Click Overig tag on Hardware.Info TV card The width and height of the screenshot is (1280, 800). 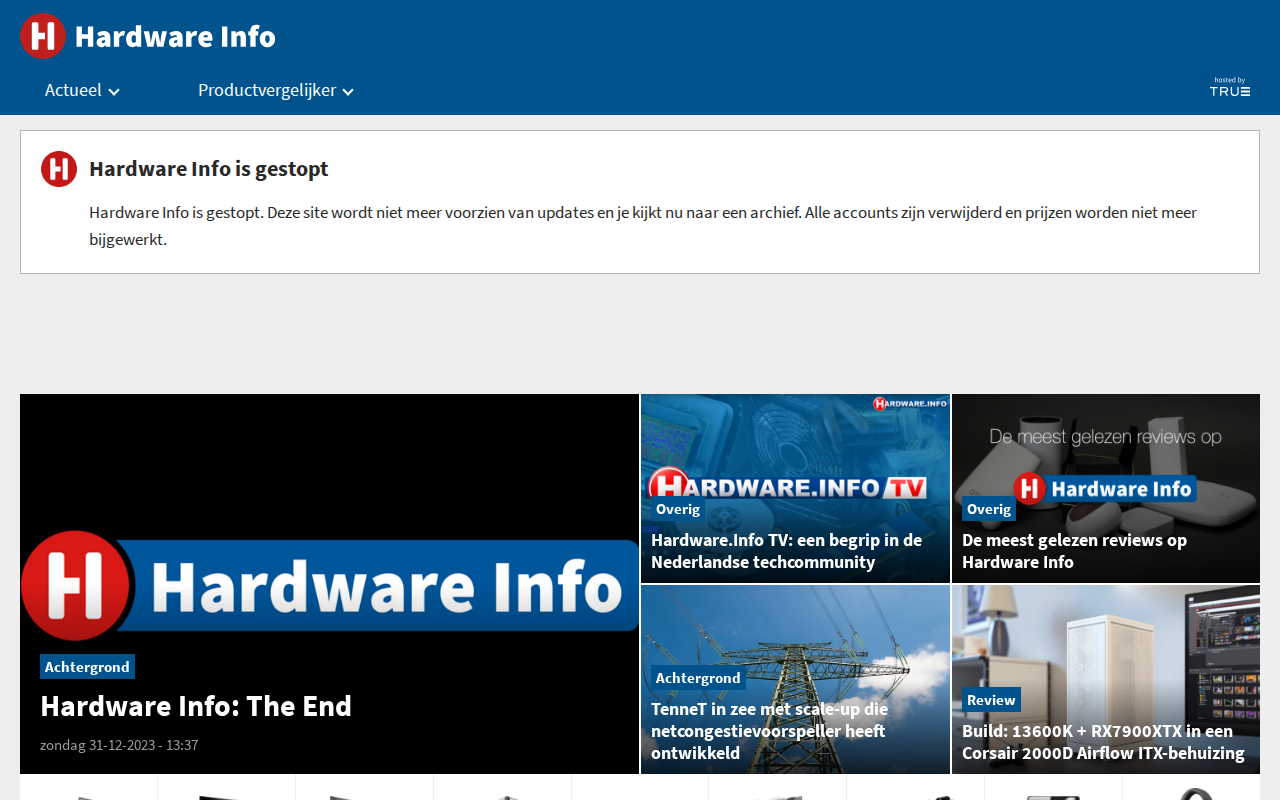pyautogui.click(x=678, y=509)
